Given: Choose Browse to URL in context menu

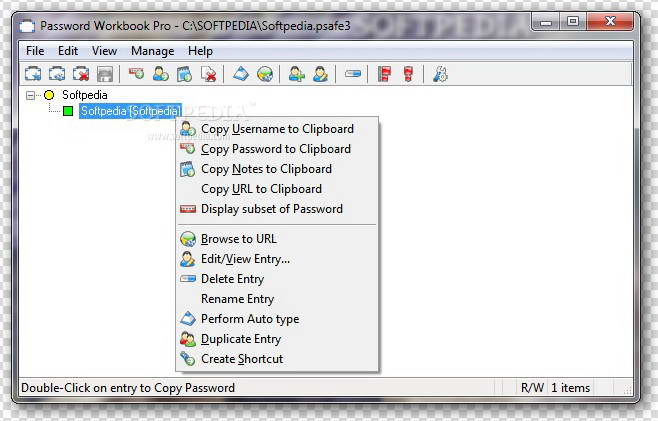Looking at the screenshot, I should 277,239.
